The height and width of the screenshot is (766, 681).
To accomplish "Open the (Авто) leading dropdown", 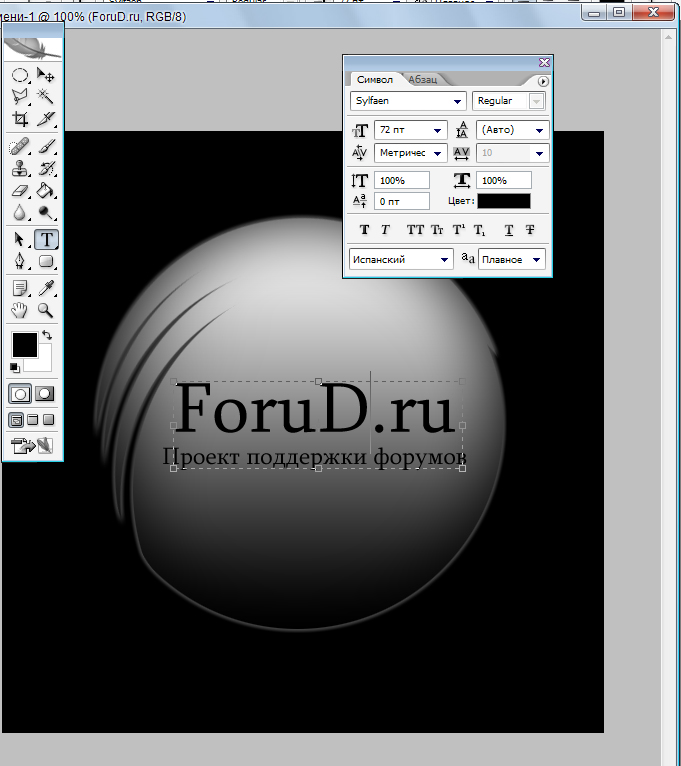I will pos(539,130).
